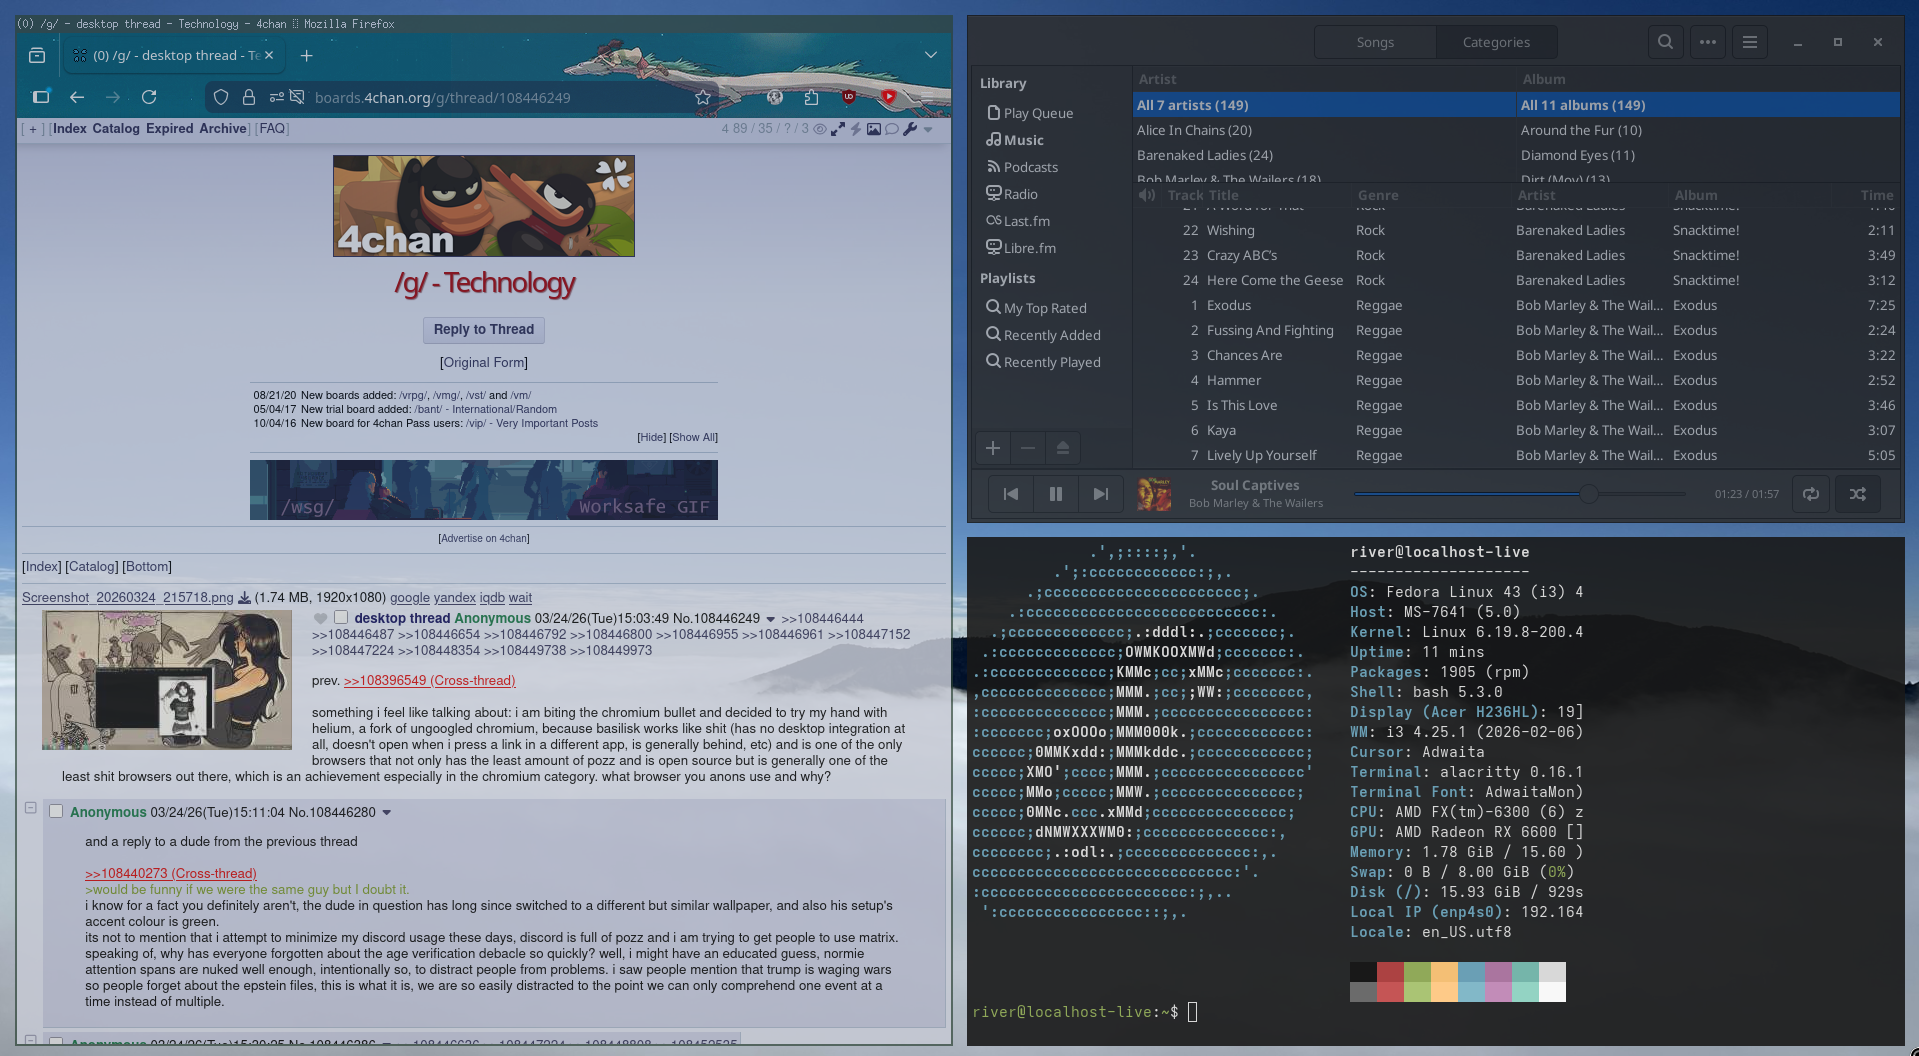Click the expand-images arrows icon in 4chan header
The image size is (1919, 1056).
[838, 129]
